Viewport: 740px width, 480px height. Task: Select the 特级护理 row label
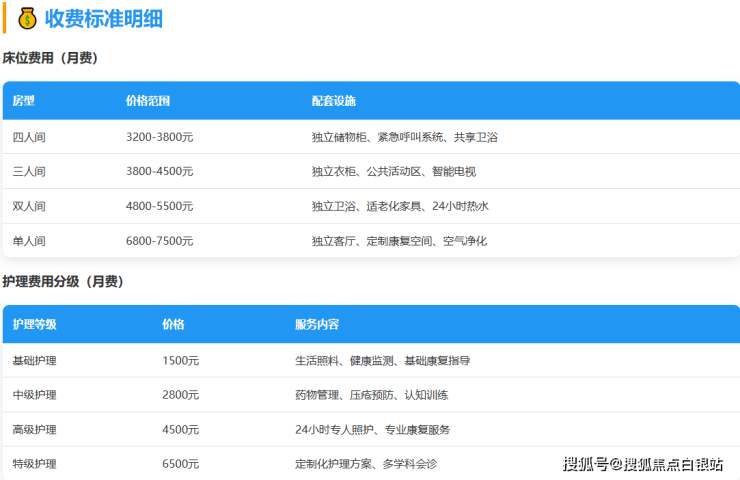coord(35,464)
